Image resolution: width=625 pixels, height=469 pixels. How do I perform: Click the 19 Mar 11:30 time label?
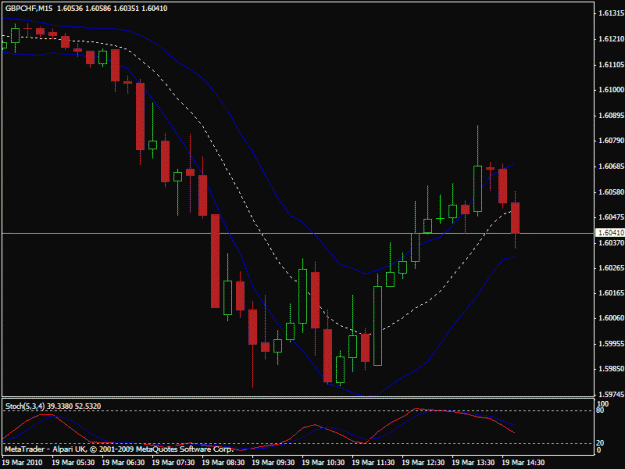coord(373,463)
